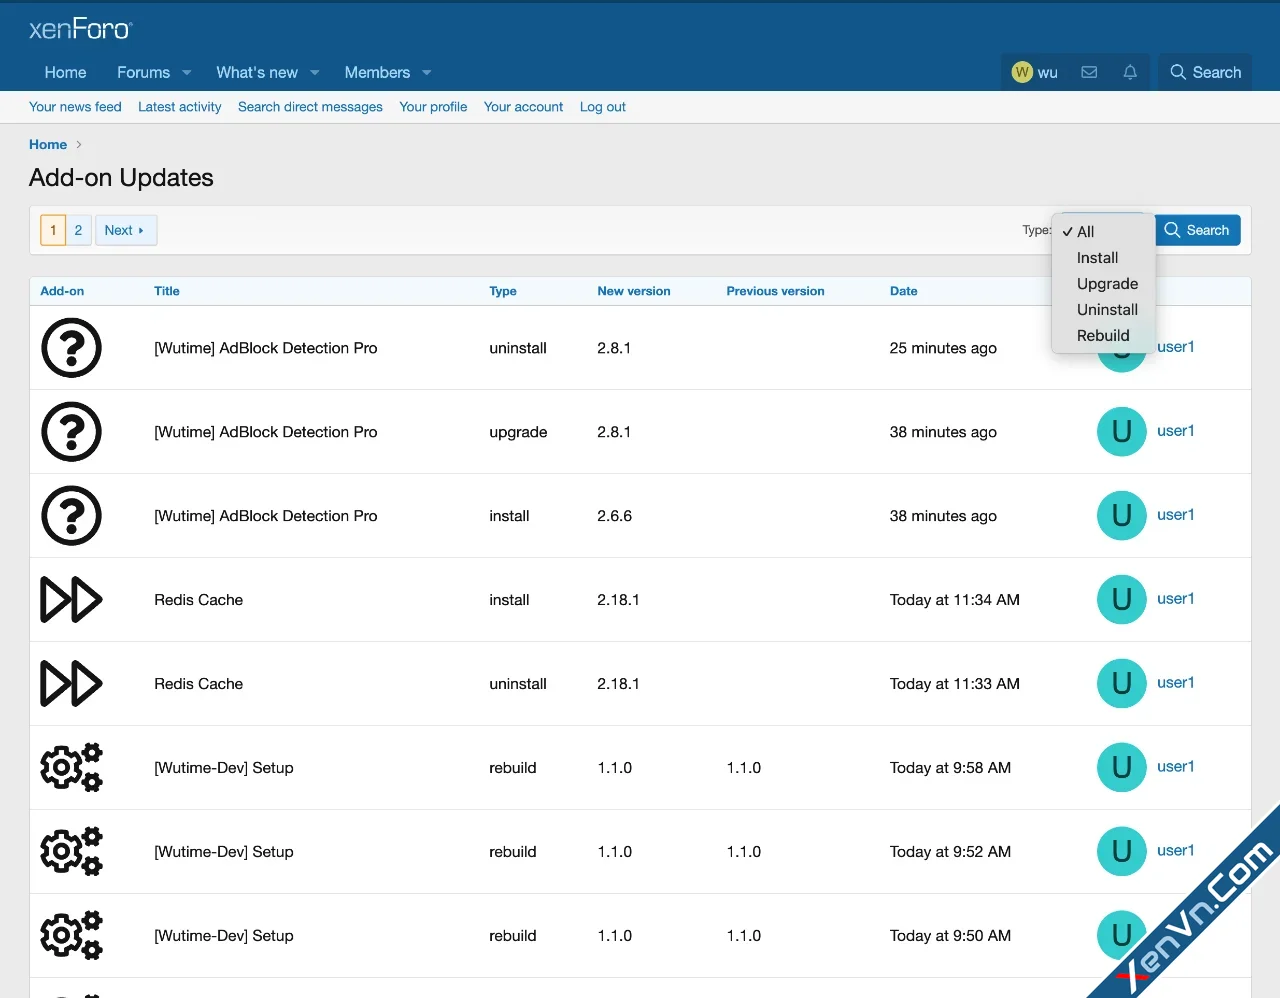The height and width of the screenshot is (998, 1280).
Task: Click user1 link in the 2.8.1 uninstall row
Action: click(1176, 347)
